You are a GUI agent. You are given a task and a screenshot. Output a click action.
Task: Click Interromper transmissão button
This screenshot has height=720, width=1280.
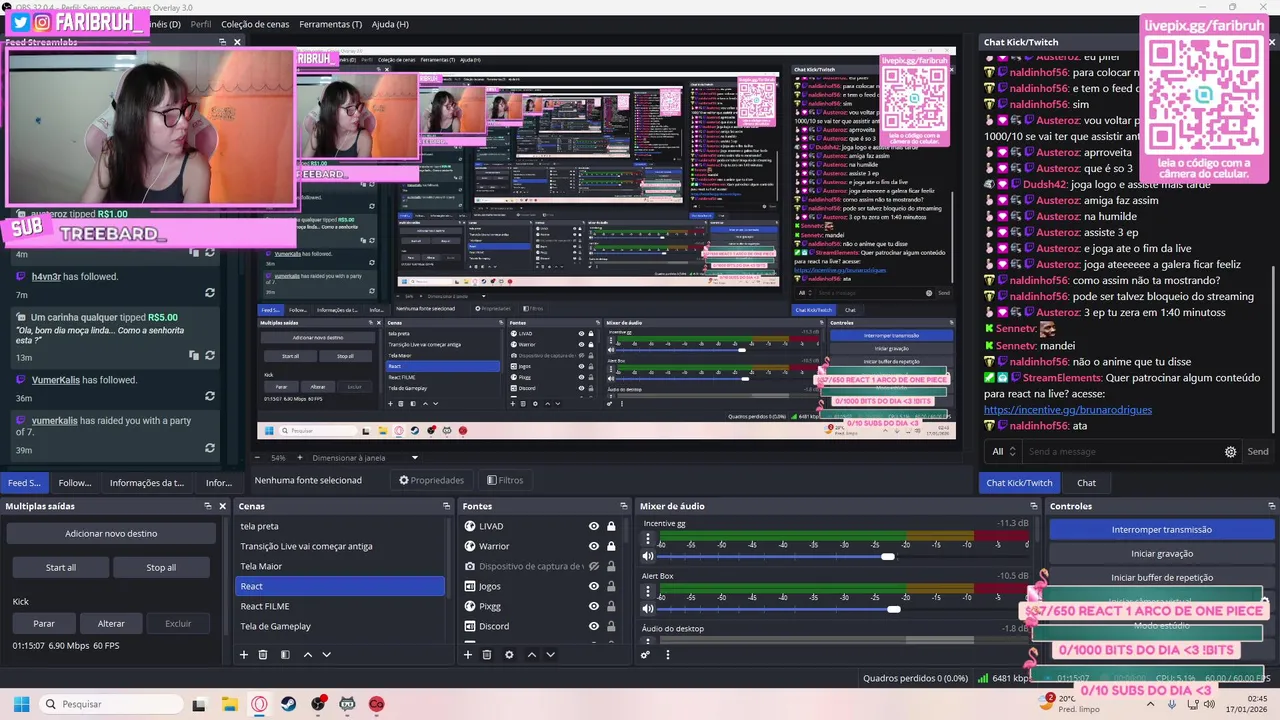[x=1161, y=530]
